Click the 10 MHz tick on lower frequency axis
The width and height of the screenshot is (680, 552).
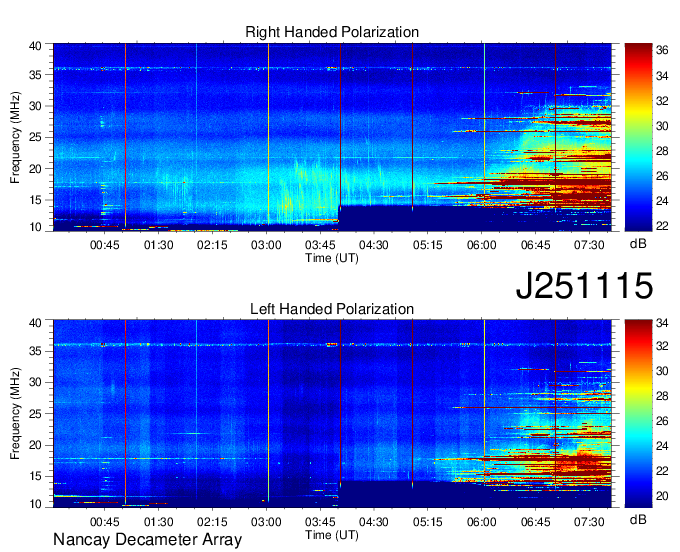[36, 505]
